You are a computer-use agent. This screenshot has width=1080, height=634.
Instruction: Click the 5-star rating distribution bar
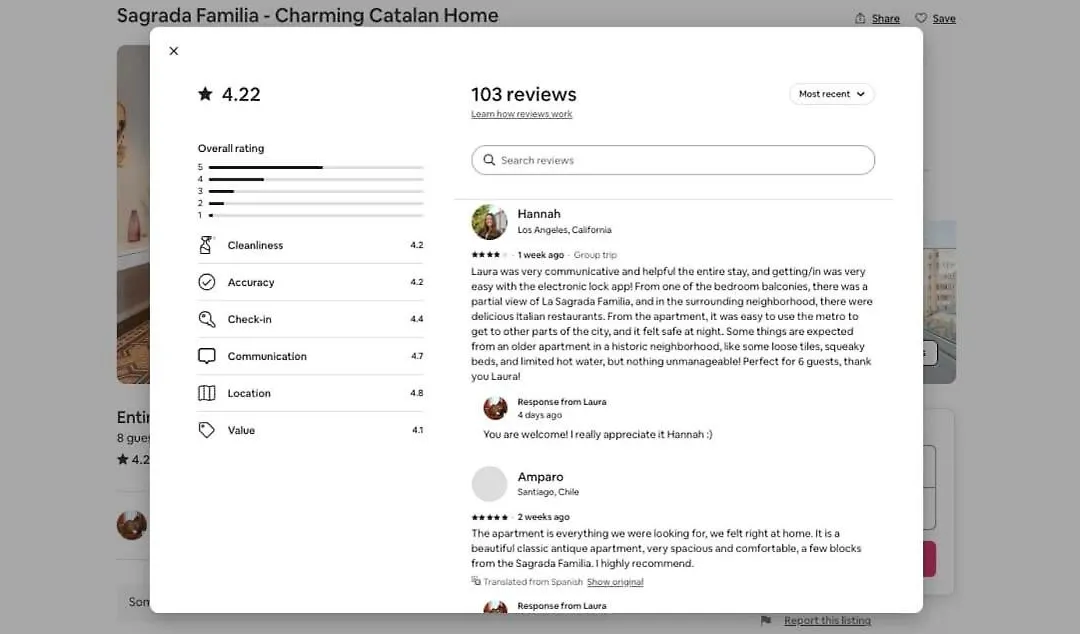[x=316, y=167]
